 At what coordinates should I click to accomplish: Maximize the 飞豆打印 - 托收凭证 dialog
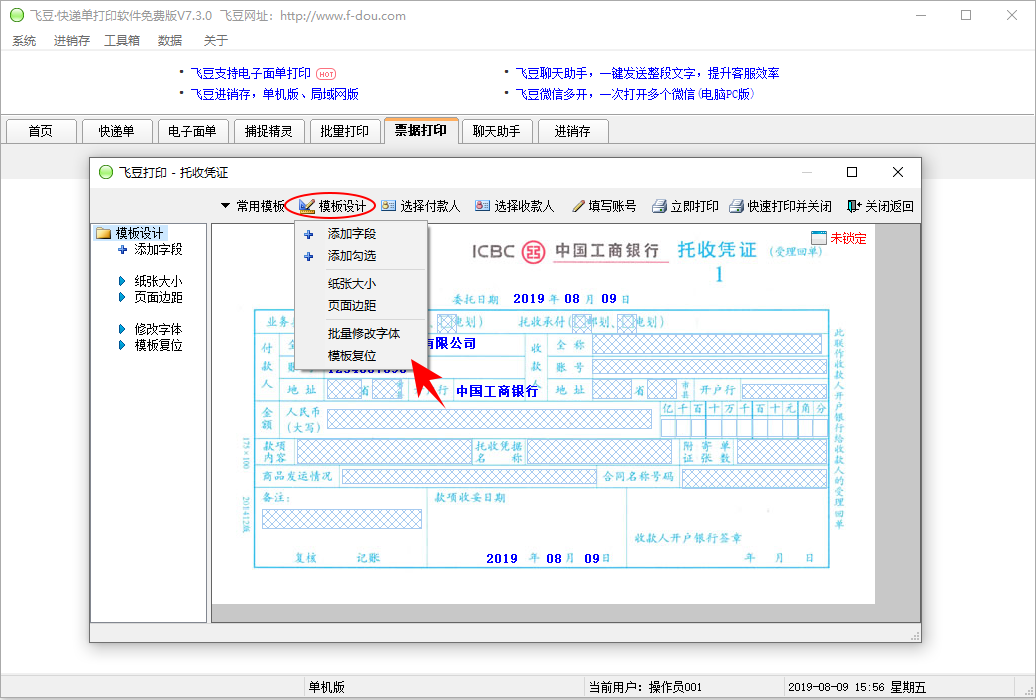[x=852, y=172]
